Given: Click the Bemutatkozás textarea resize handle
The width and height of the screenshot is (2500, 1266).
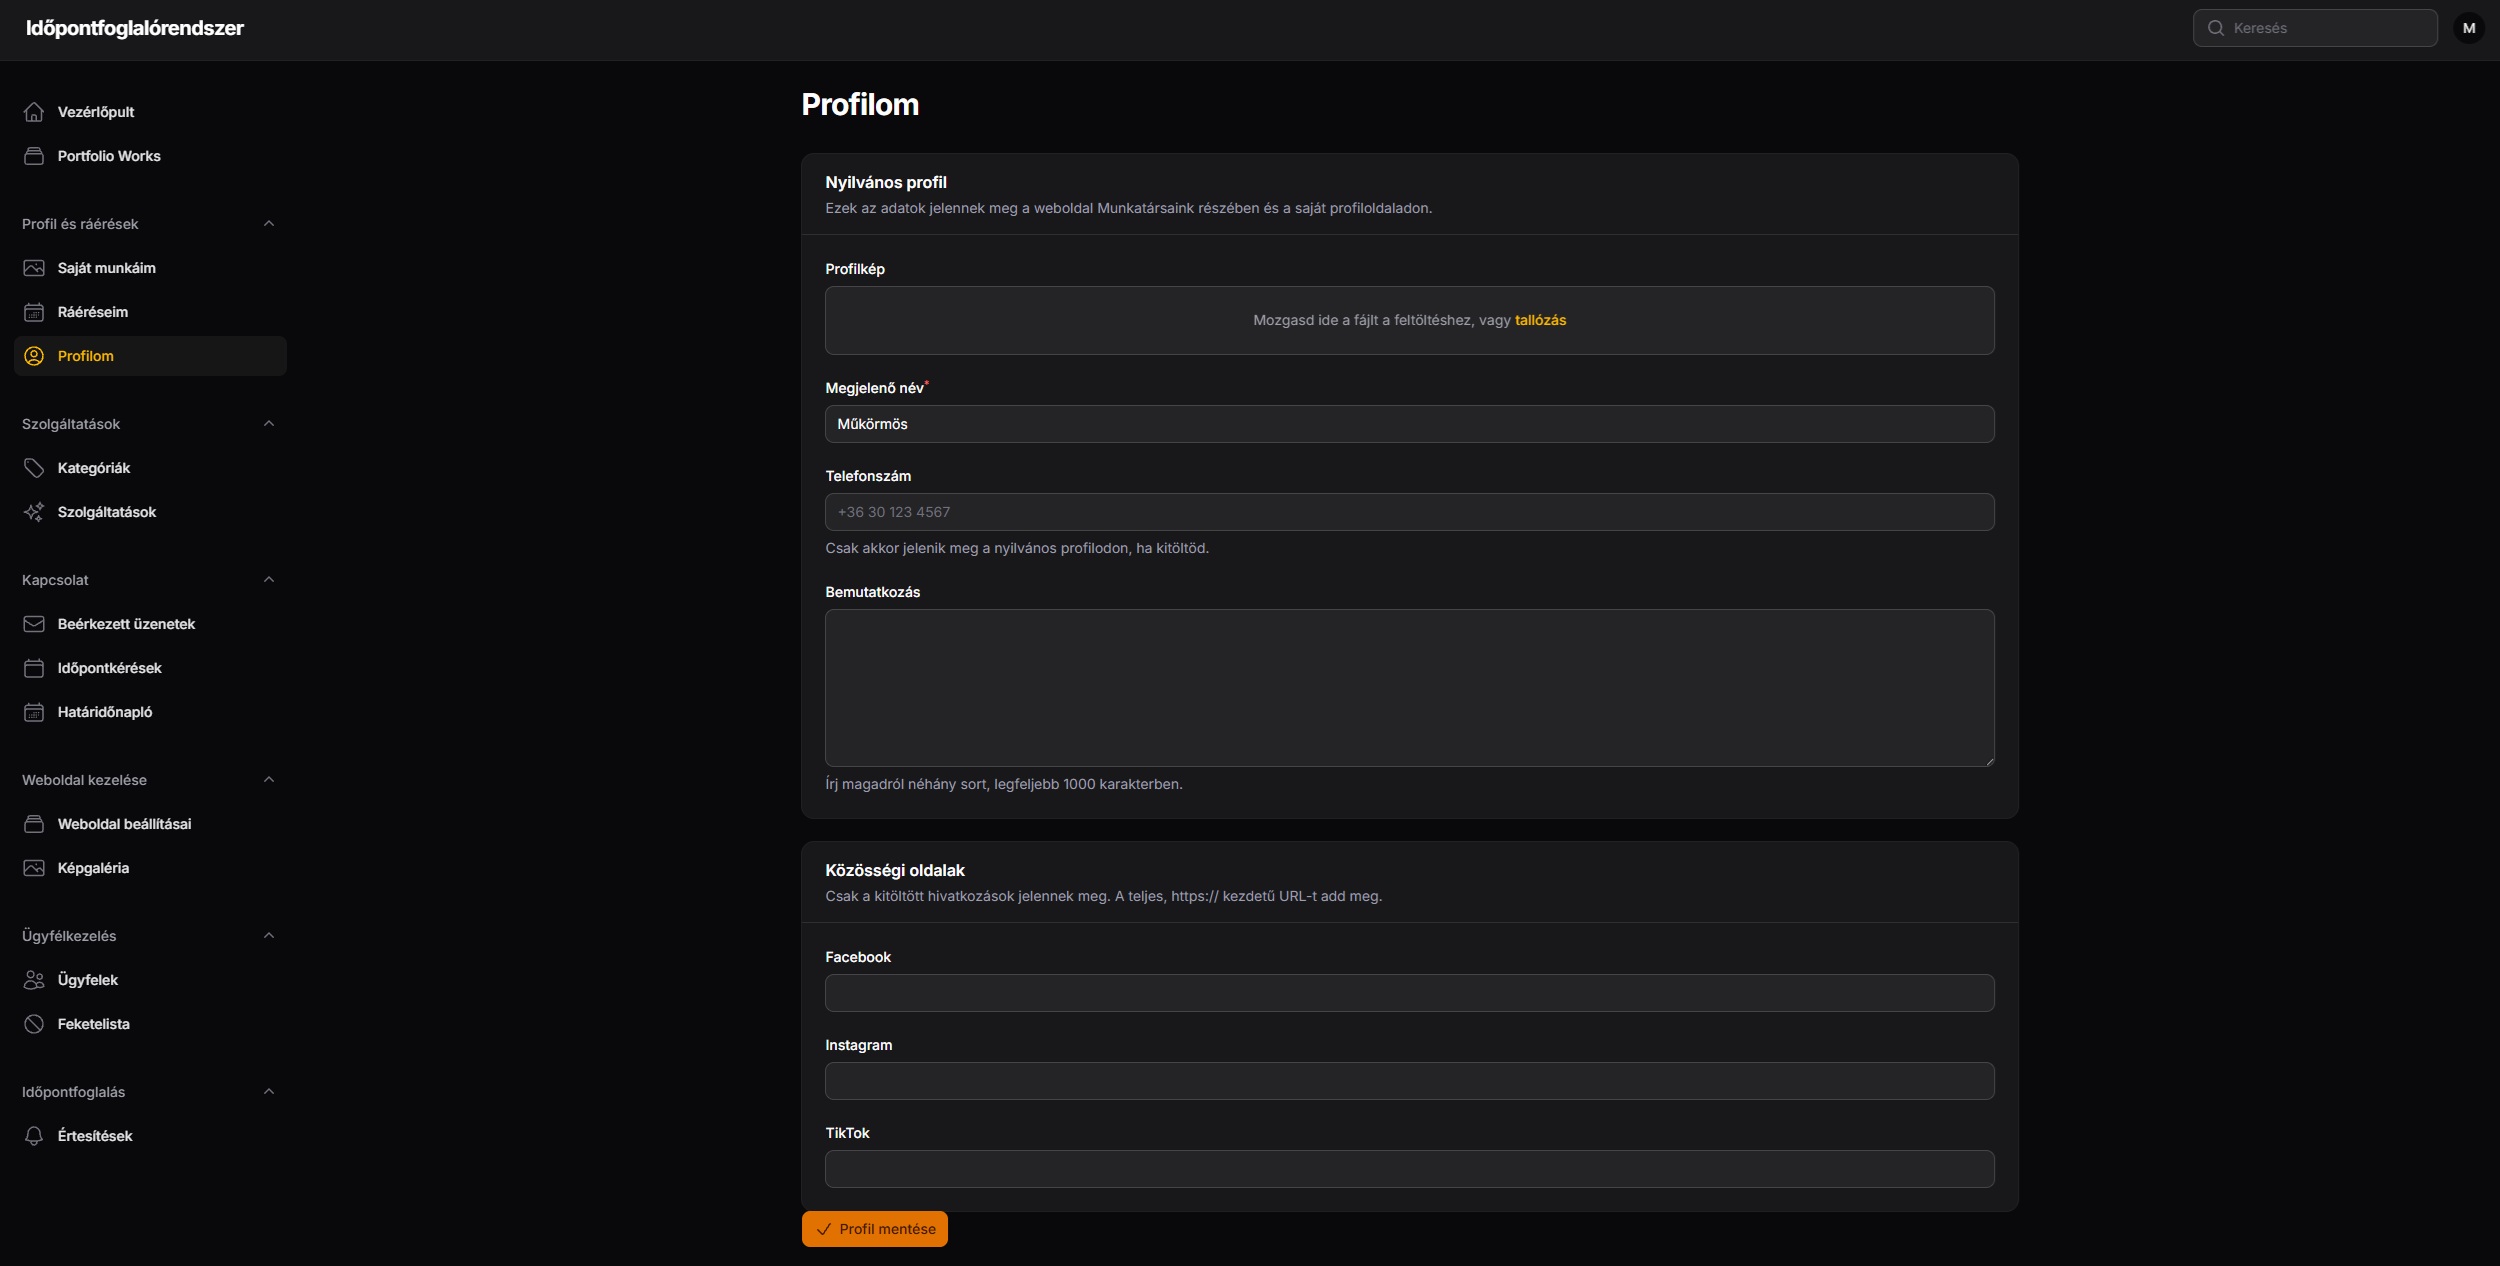Looking at the screenshot, I should pyautogui.click(x=1989, y=761).
